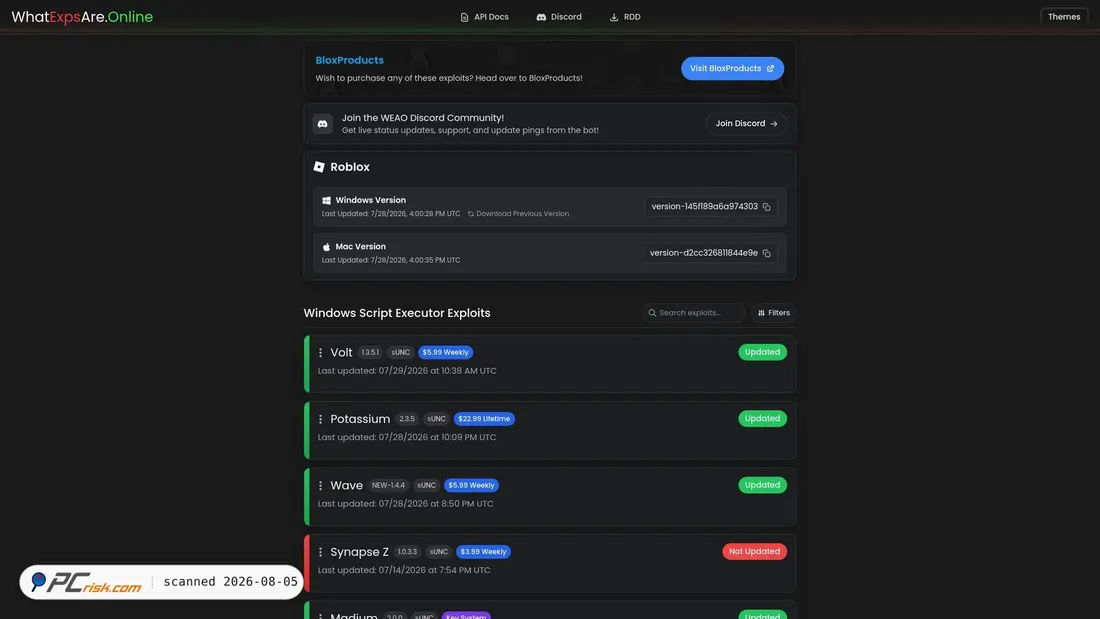The image size is (1100, 619).
Task: Open the Filters dropdown
Action: [x=773, y=313]
